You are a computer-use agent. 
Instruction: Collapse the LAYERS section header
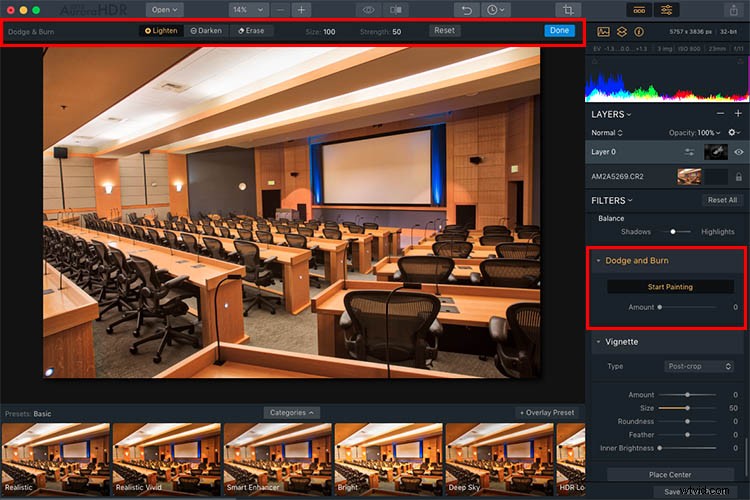coord(611,114)
